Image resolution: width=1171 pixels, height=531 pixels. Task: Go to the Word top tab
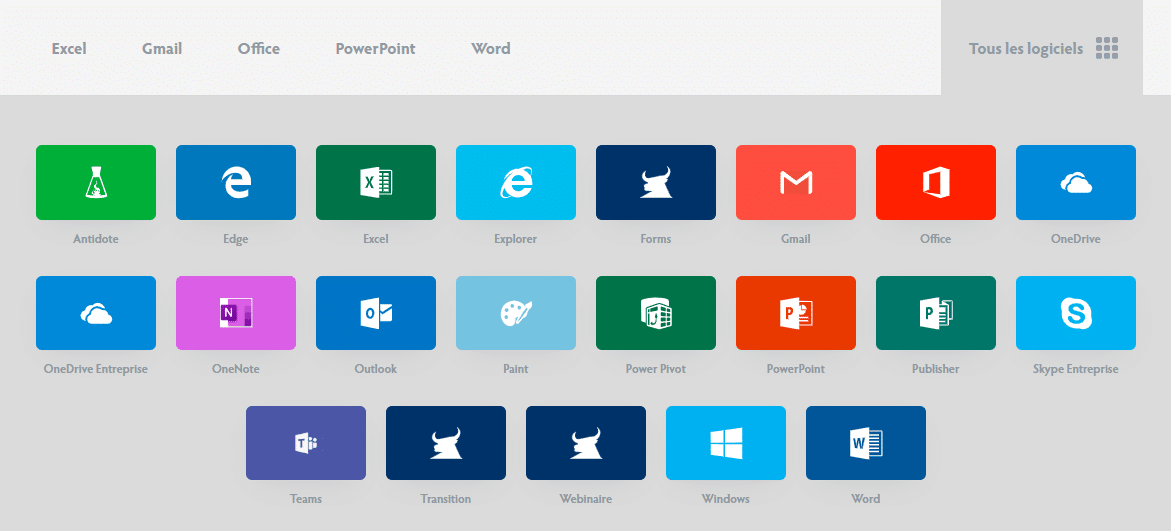point(491,49)
